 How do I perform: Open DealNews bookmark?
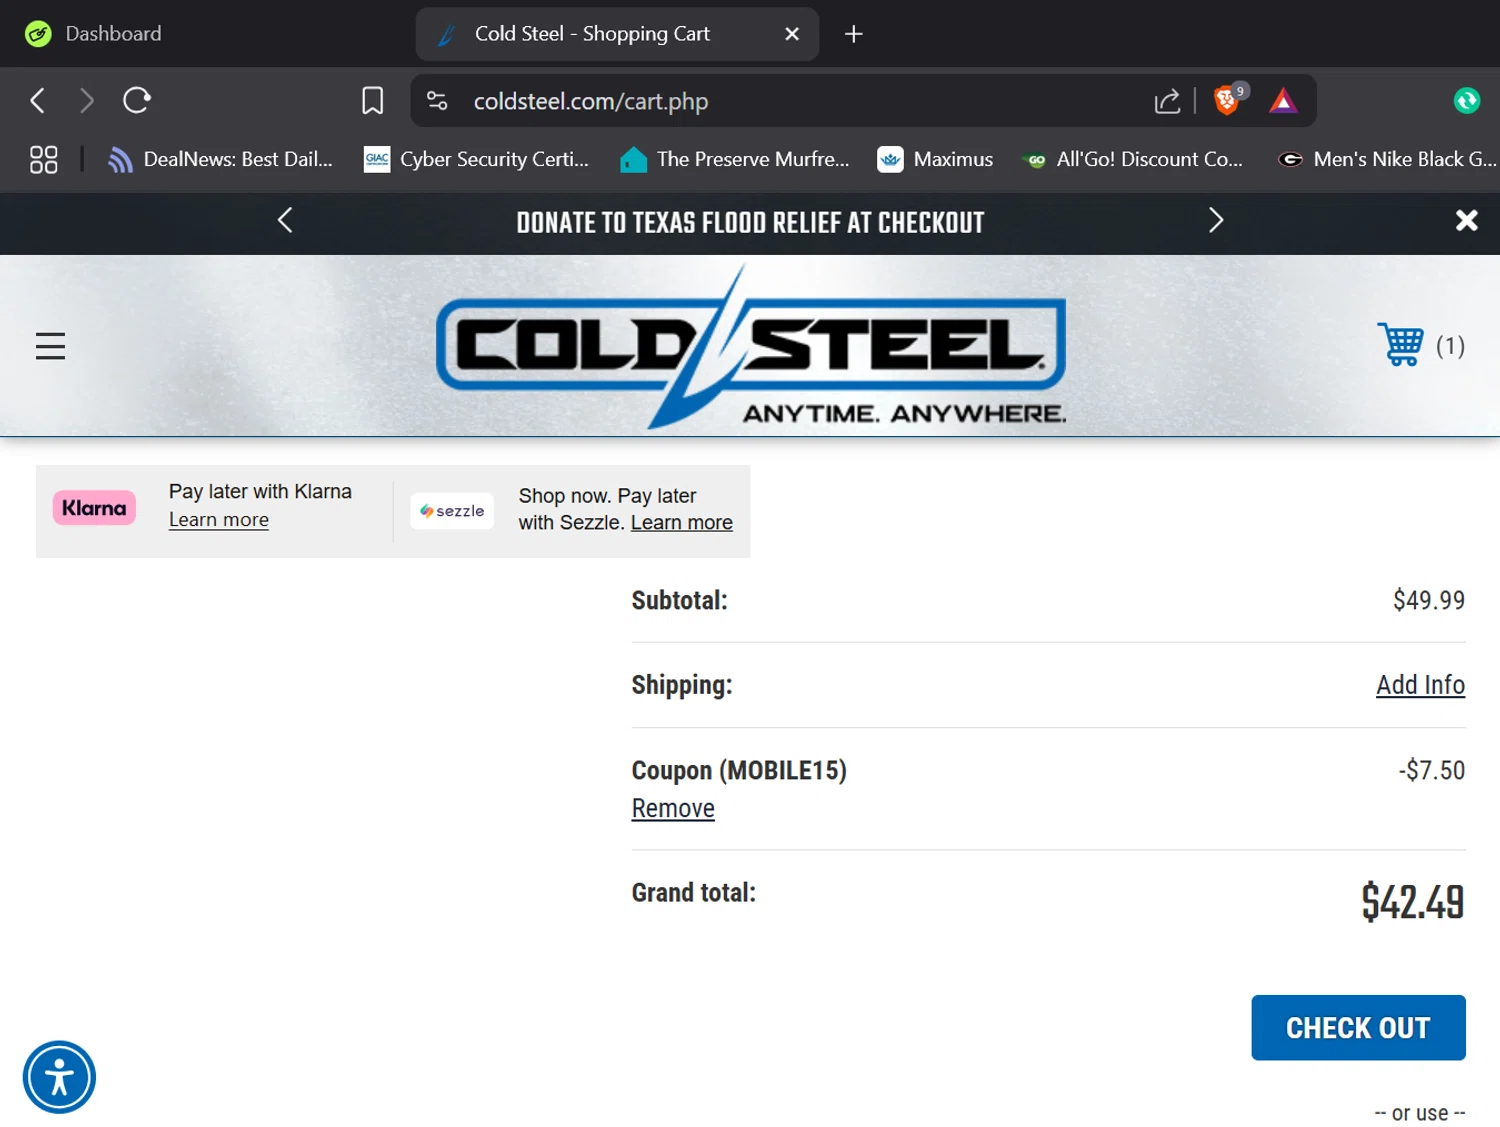coord(221,160)
